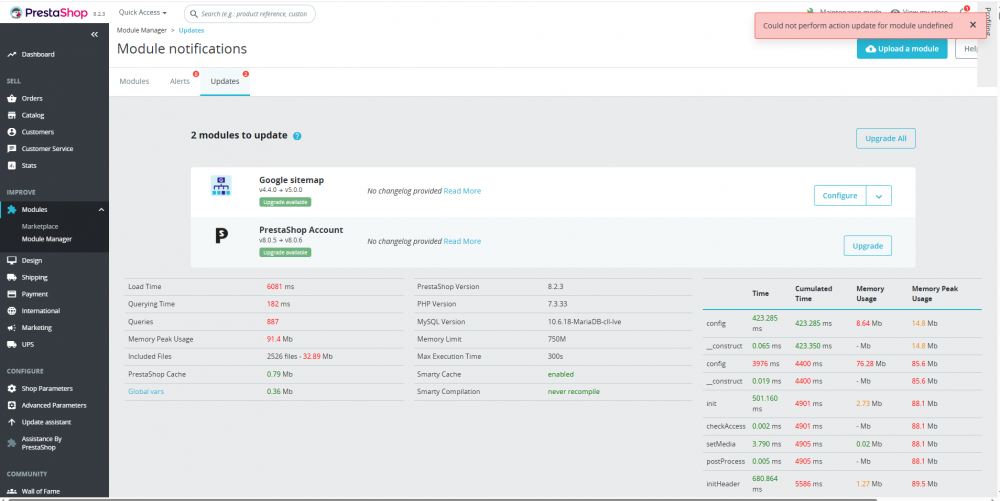
Task: Click Upgrade available badge on PrestaShop Account
Action: (285, 252)
